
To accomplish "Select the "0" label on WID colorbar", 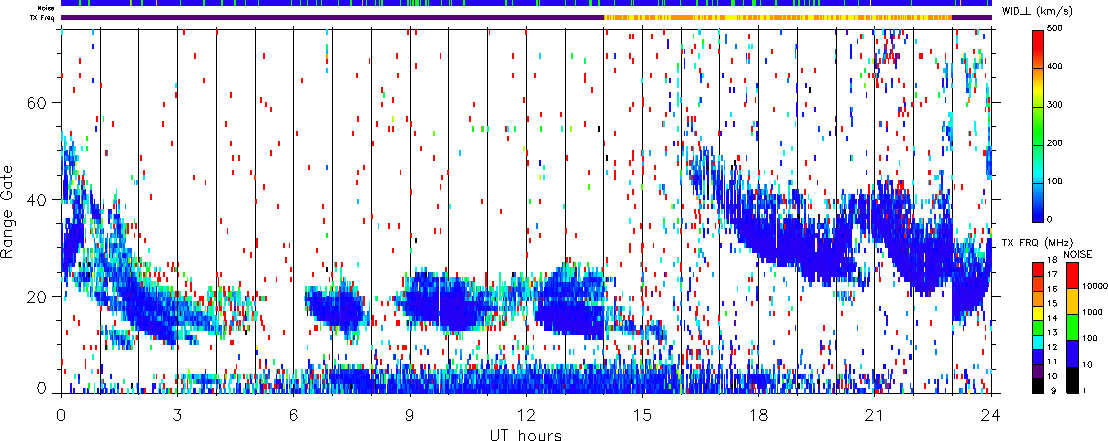I will click(1051, 219).
